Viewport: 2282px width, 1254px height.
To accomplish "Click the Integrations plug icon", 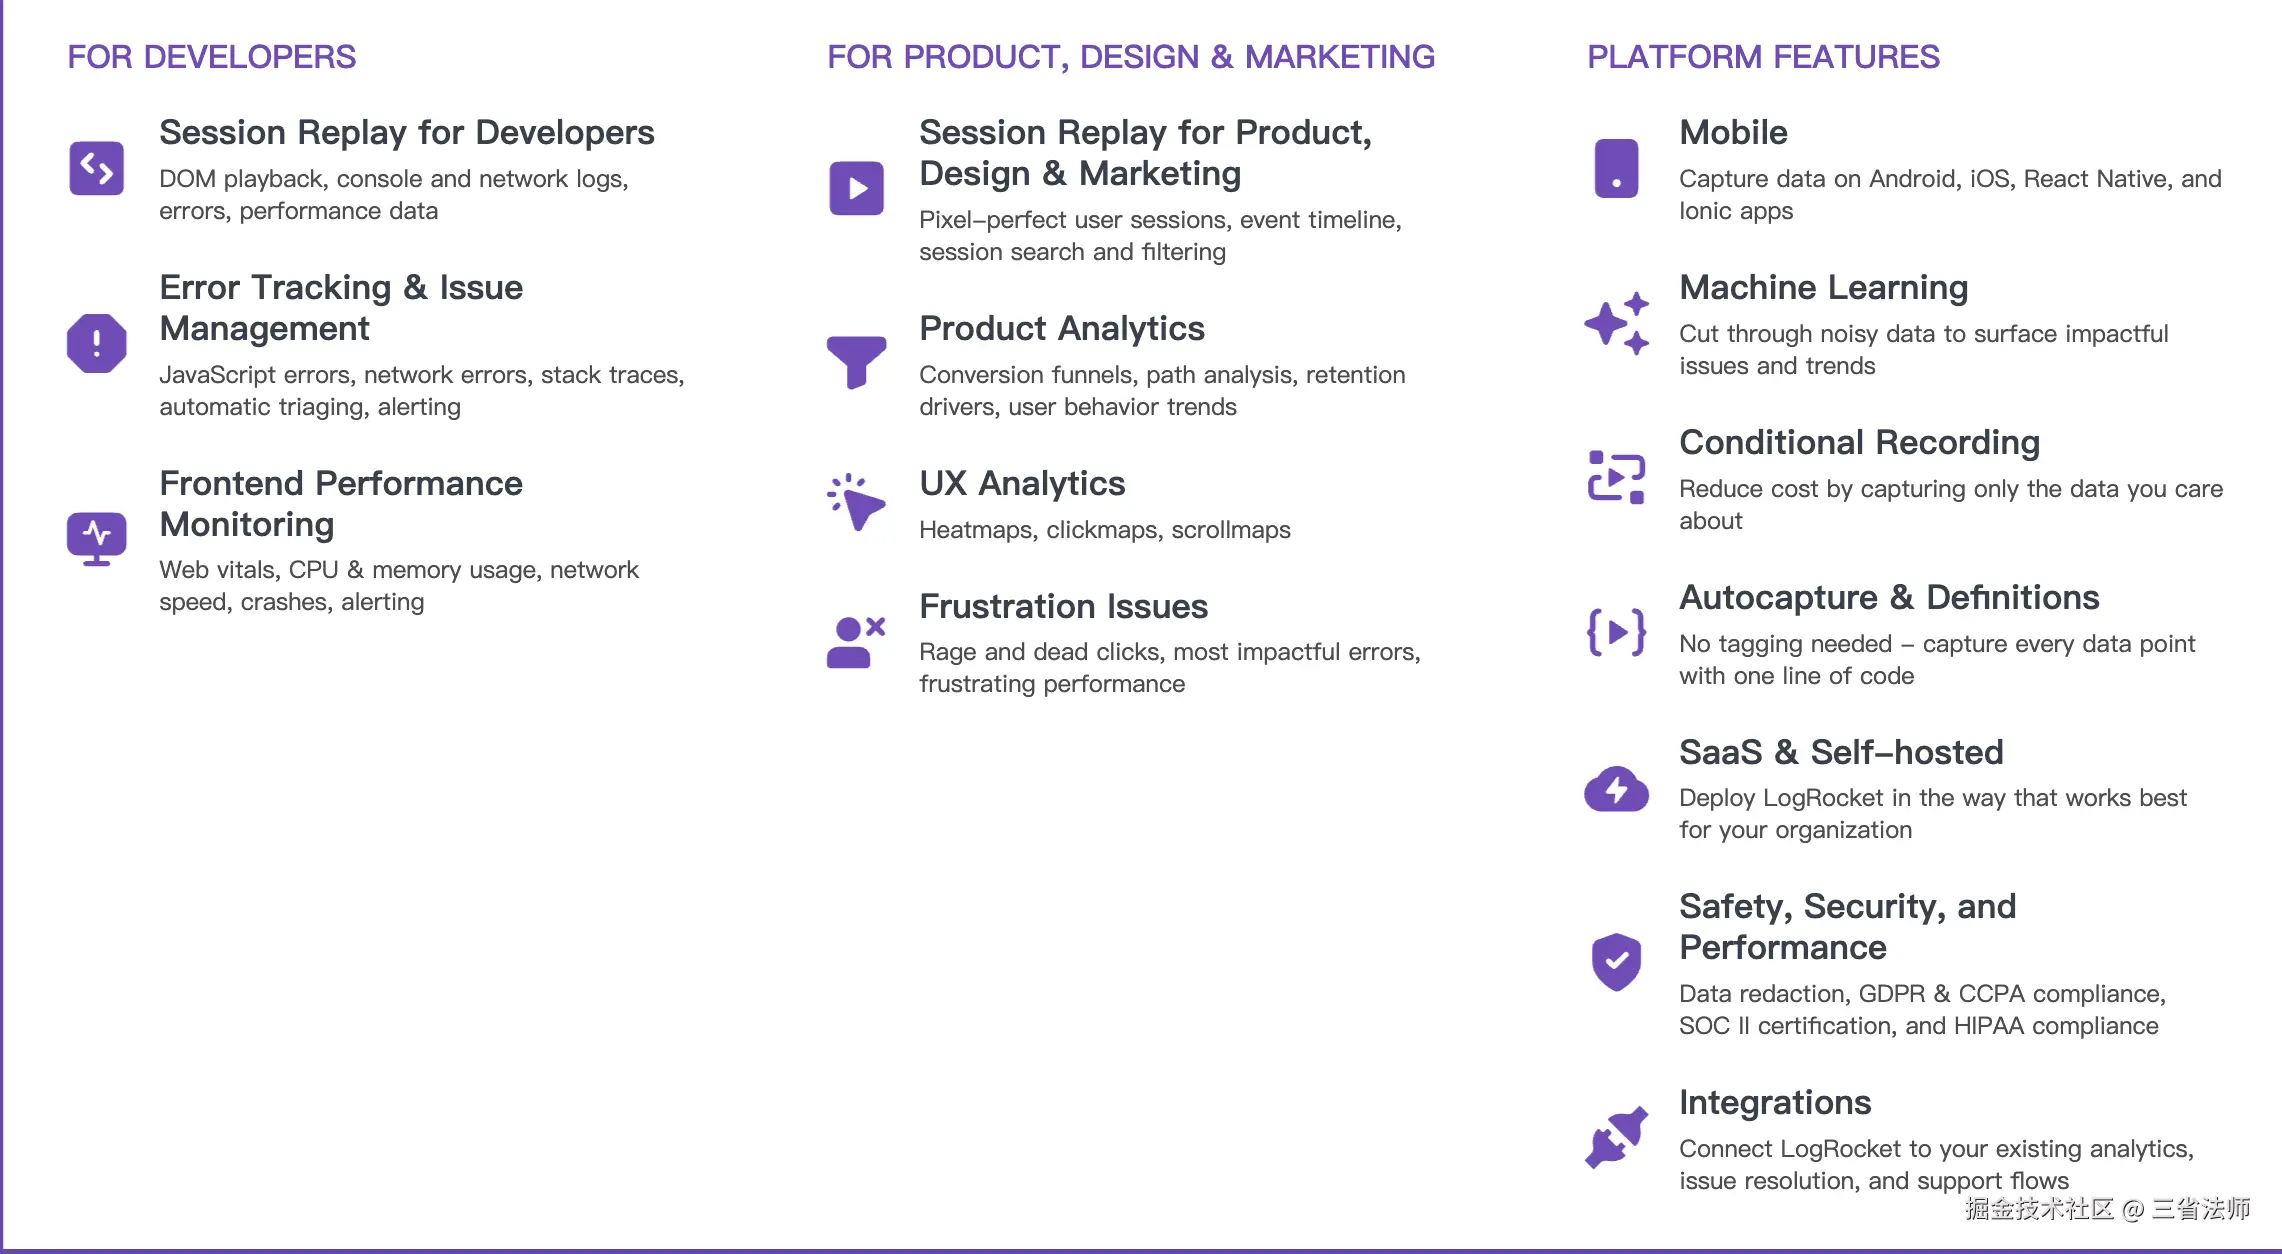I will tap(1616, 1137).
